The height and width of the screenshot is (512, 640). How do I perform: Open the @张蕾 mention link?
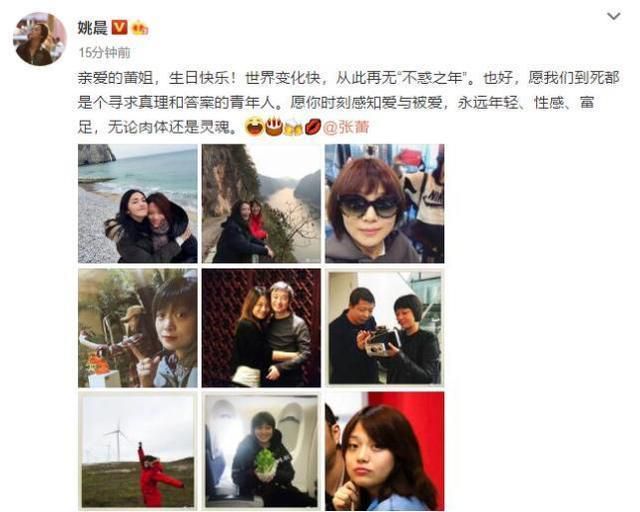pos(346,127)
